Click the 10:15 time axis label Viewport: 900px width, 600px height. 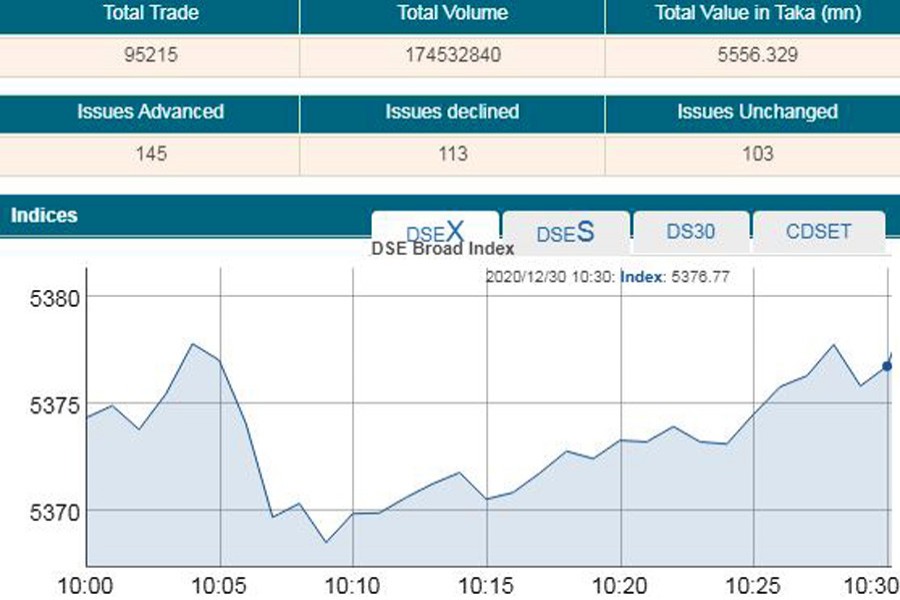coord(487,584)
